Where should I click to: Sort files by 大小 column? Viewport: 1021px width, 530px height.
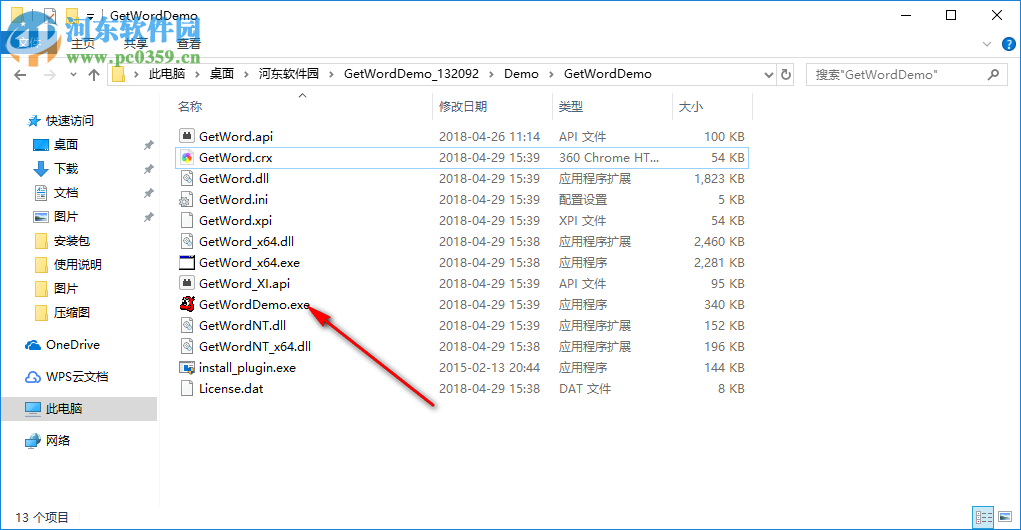click(x=691, y=106)
